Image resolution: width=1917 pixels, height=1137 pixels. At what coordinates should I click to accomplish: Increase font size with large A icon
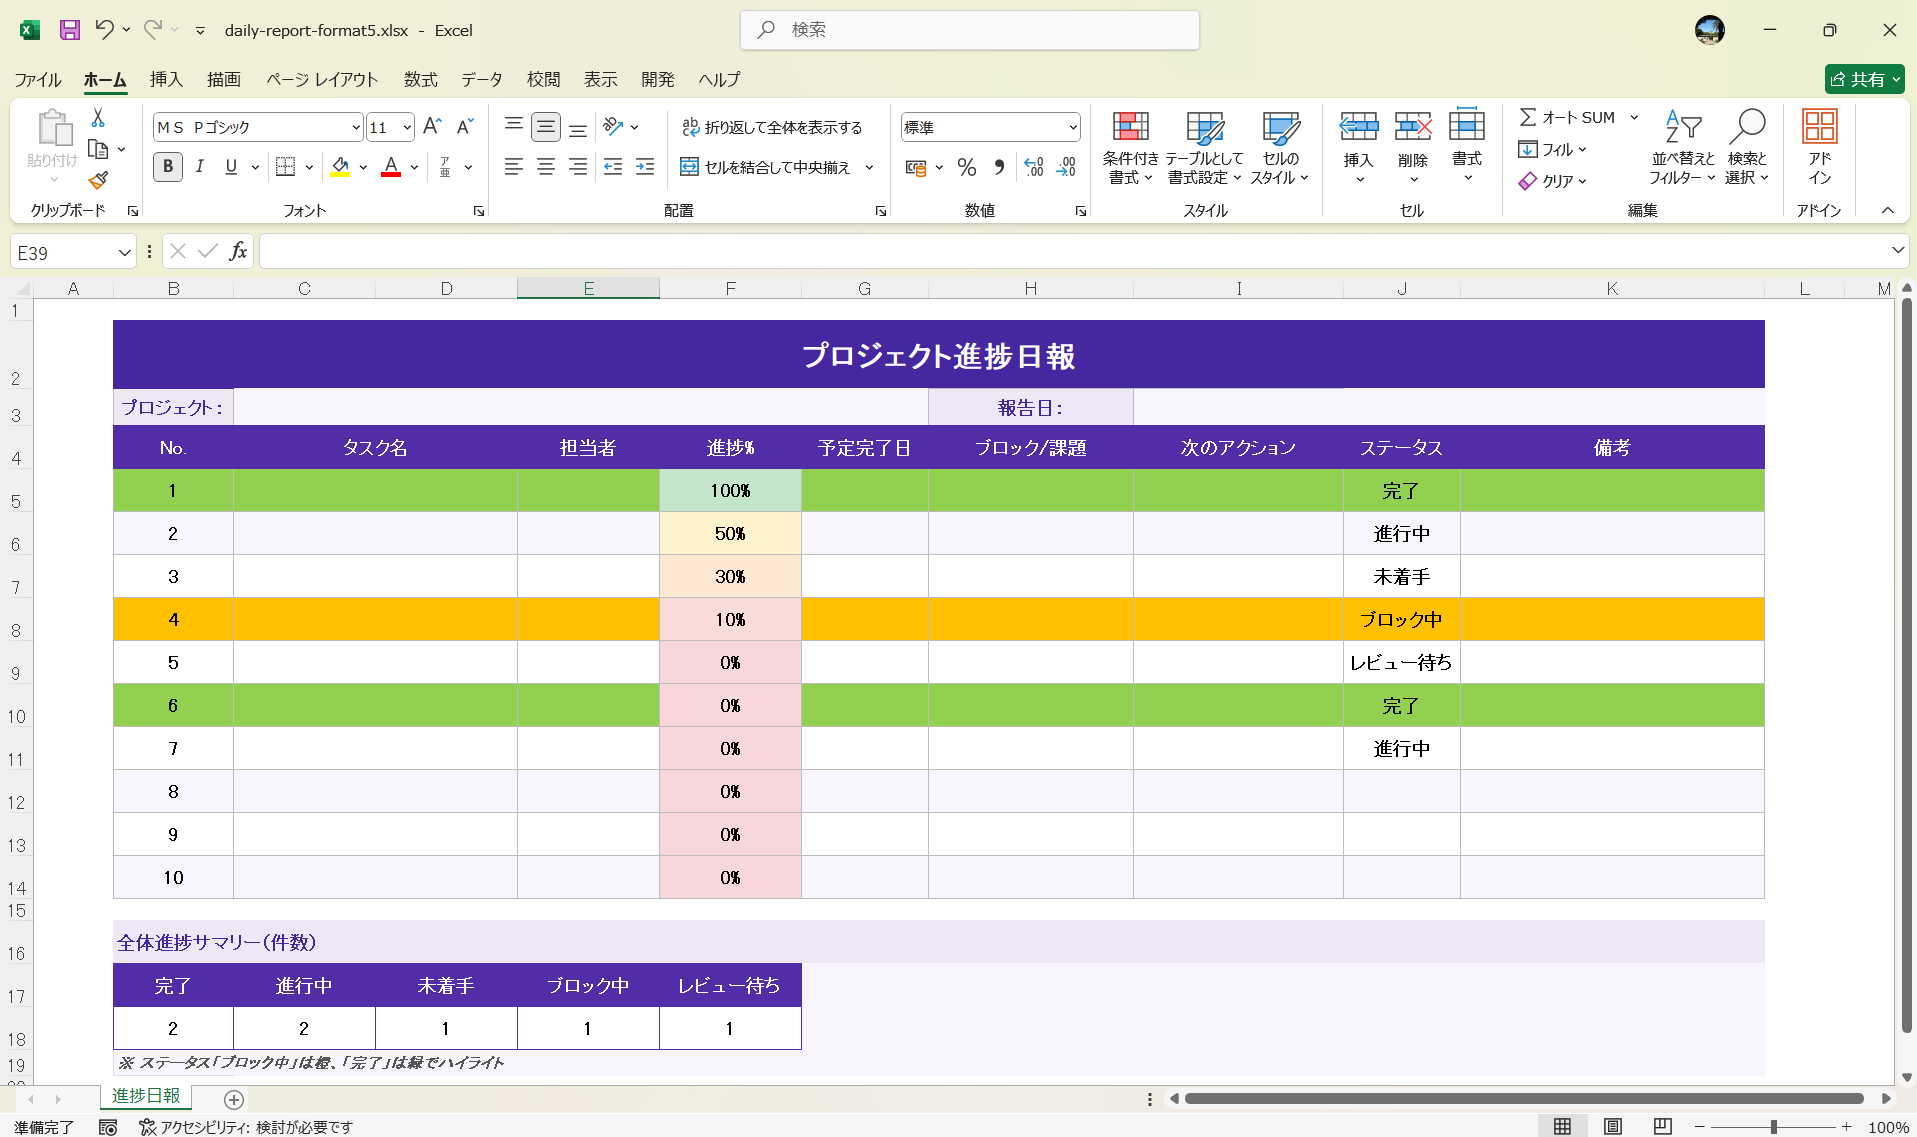pos(432,127)
